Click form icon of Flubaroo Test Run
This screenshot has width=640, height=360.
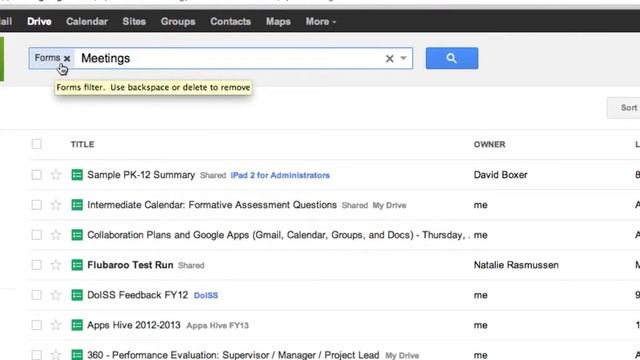pos(77,265)
